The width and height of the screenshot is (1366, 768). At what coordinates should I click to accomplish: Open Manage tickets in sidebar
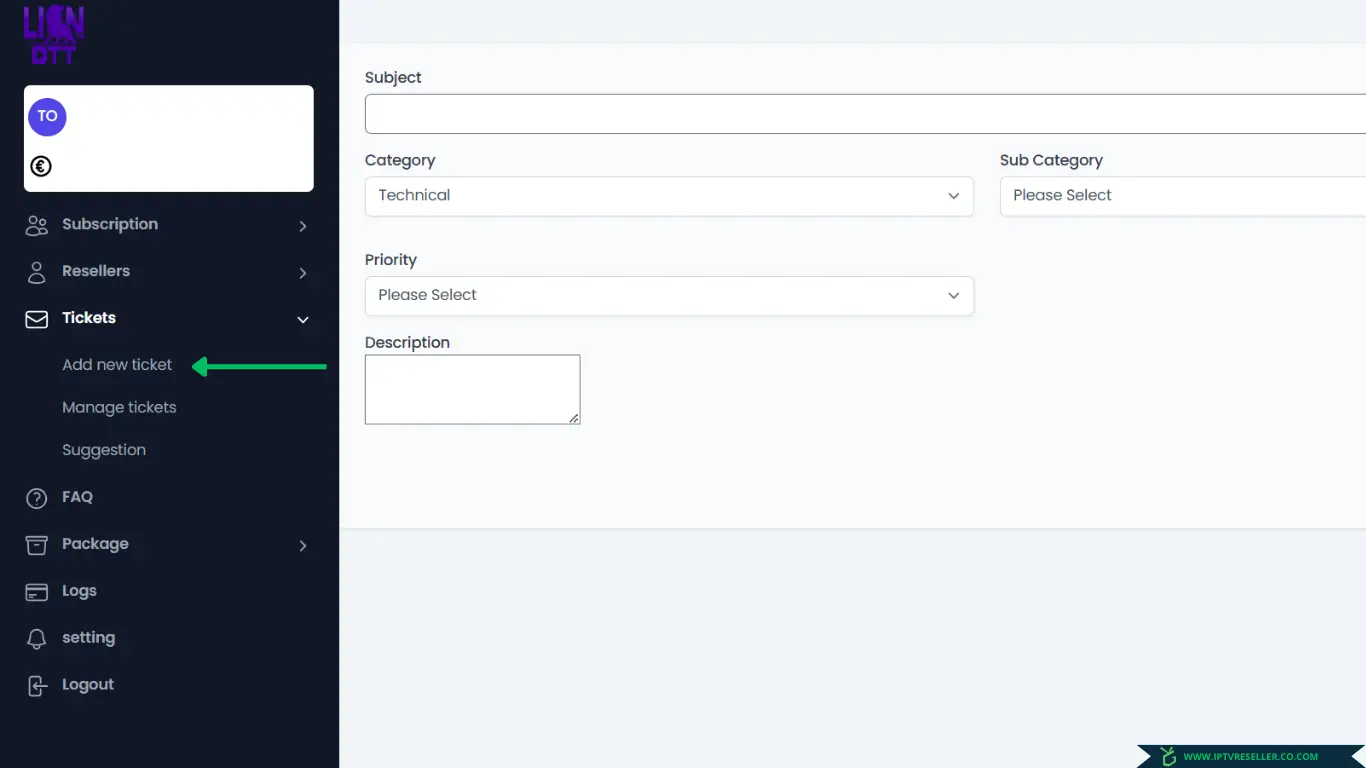(119, 408)
